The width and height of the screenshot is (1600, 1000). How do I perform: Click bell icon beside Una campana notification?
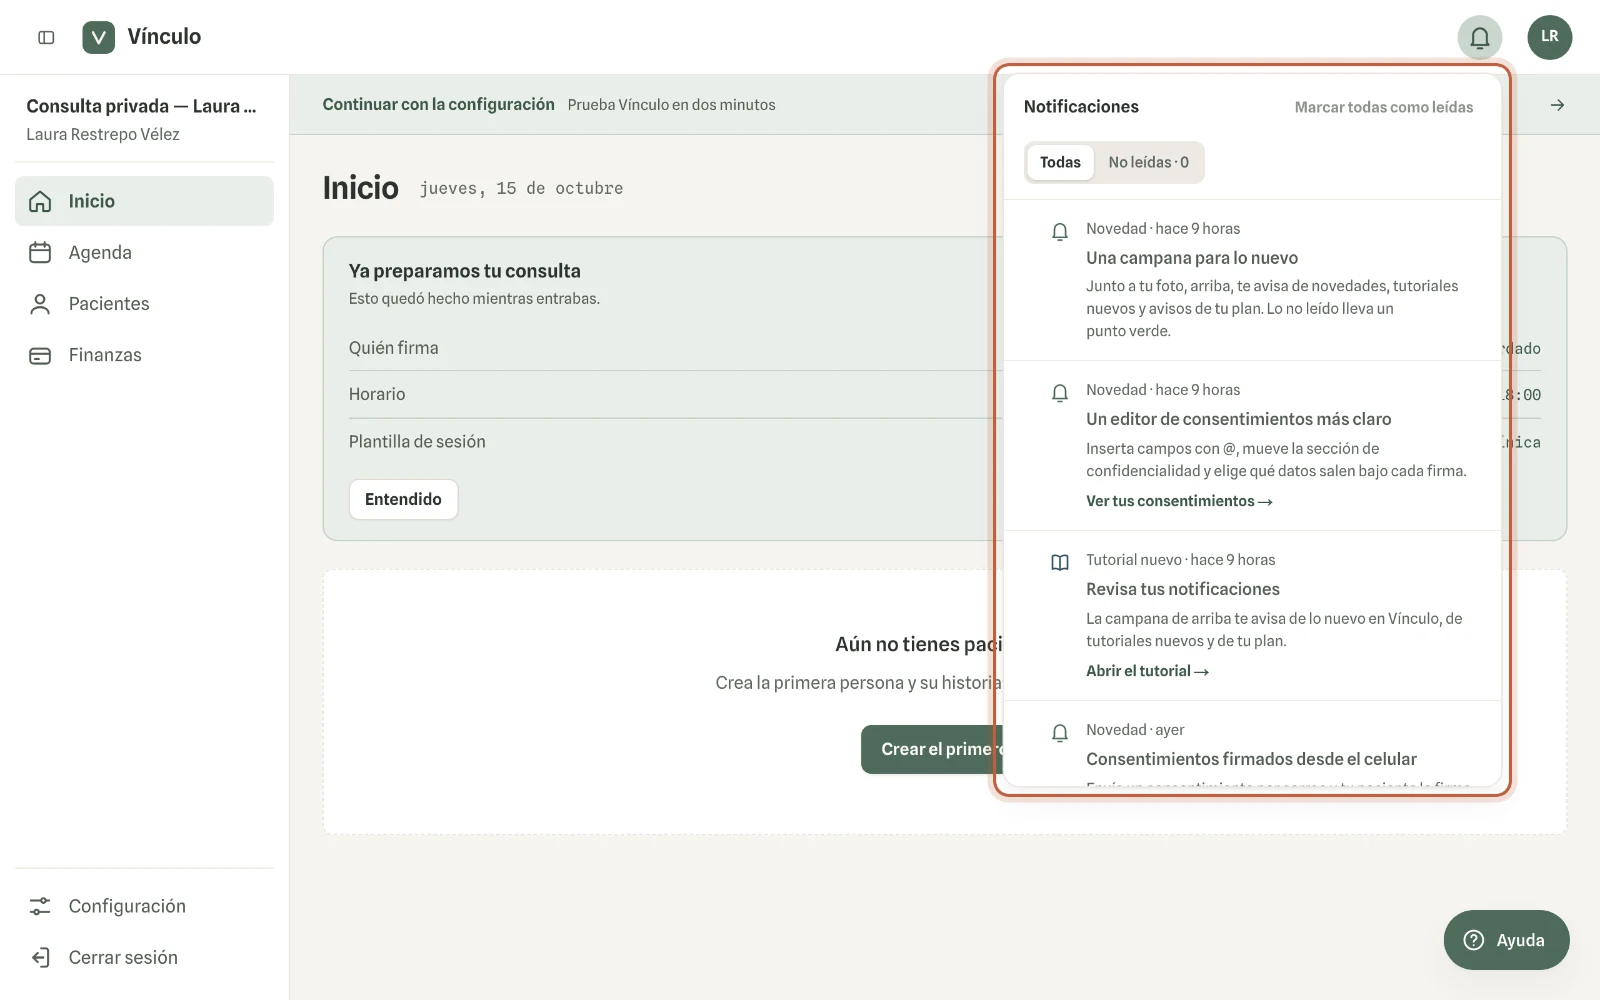pyautogui.click(x=1060, y=232)
